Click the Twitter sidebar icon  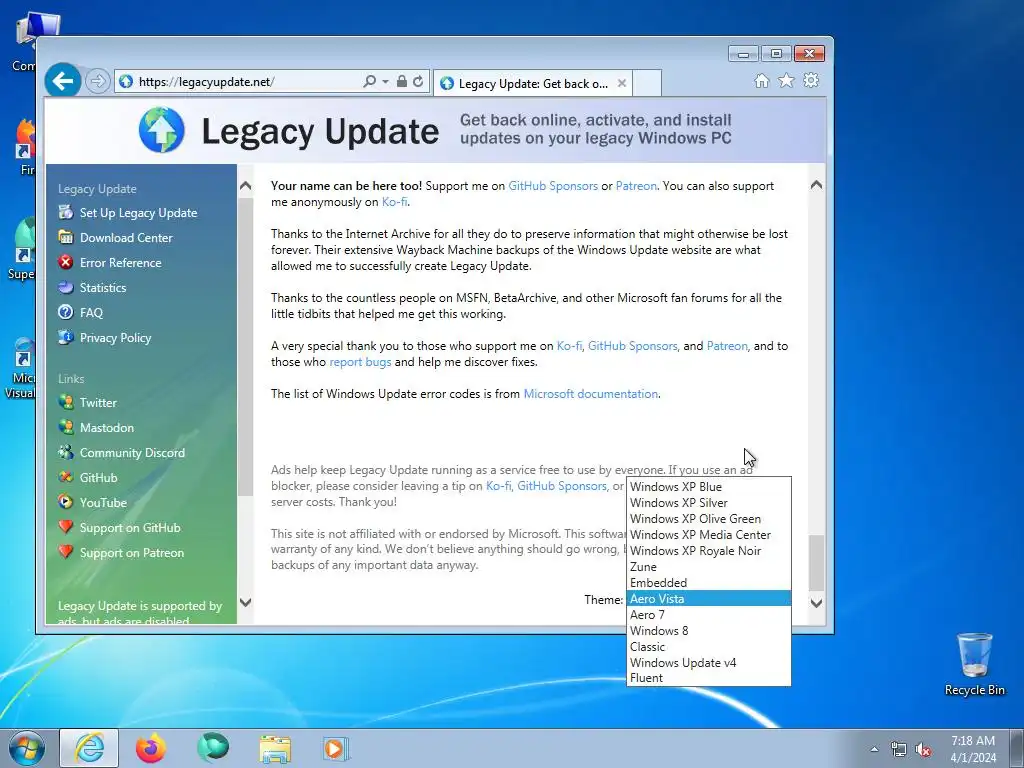click(65, 402)
